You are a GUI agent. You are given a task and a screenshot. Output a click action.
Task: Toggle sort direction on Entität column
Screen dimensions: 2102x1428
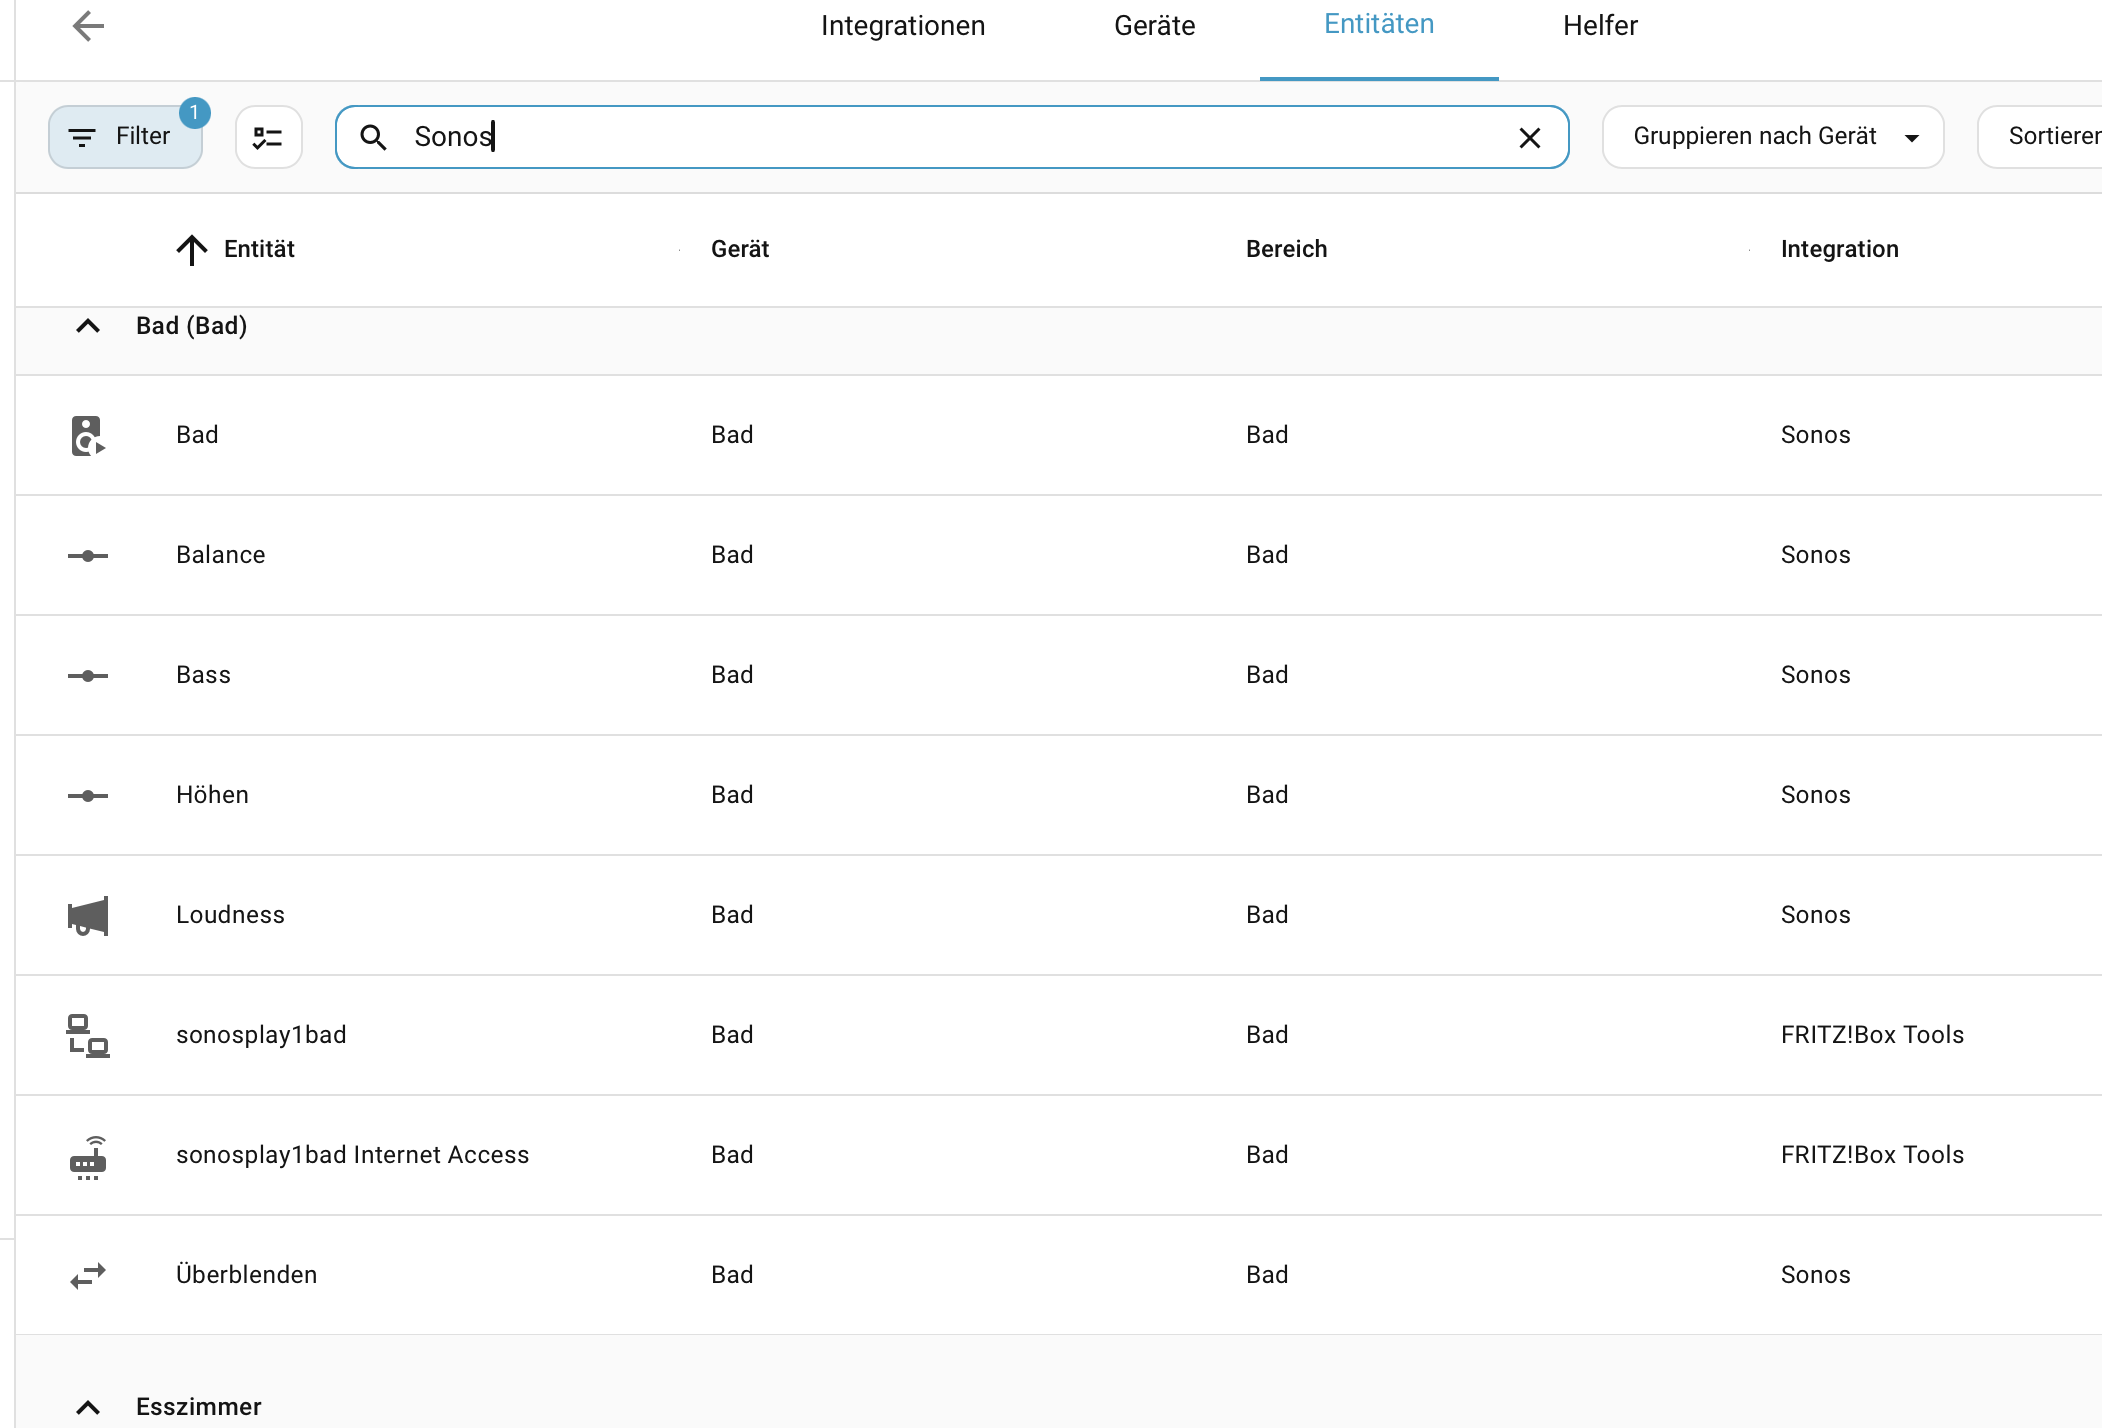click(x=192, y=249)
